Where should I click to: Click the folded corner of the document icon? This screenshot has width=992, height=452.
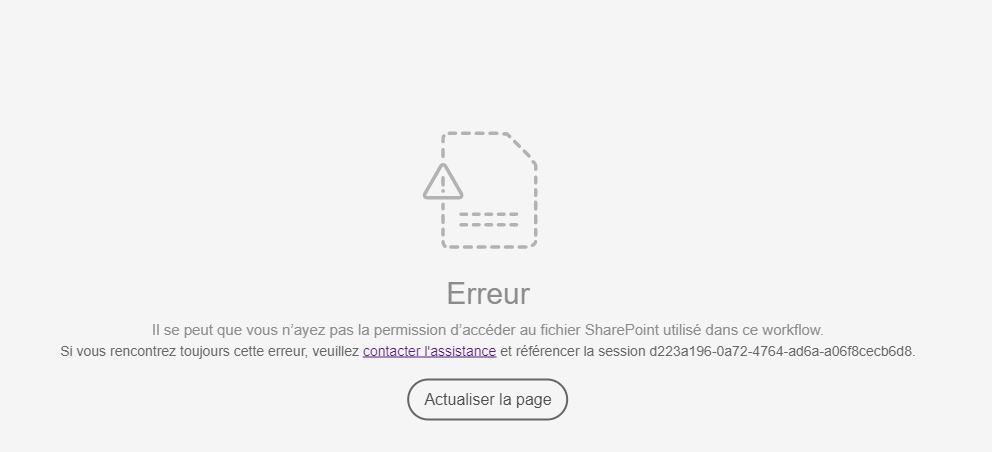(x=523, y=148)
